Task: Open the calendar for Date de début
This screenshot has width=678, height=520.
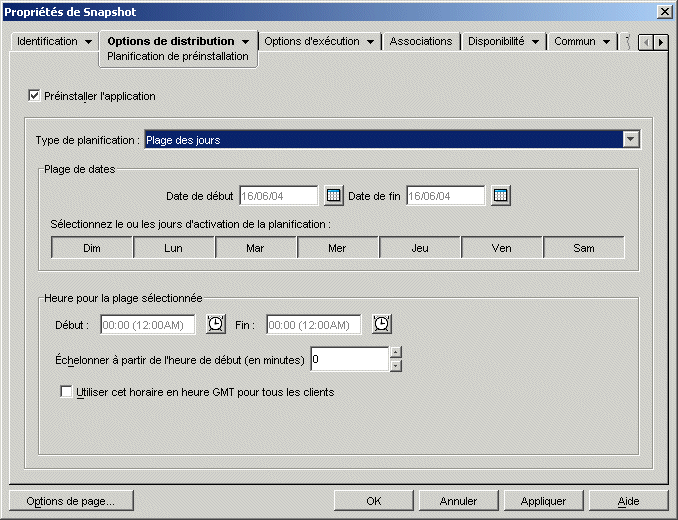Action: (x=334, y=195)
